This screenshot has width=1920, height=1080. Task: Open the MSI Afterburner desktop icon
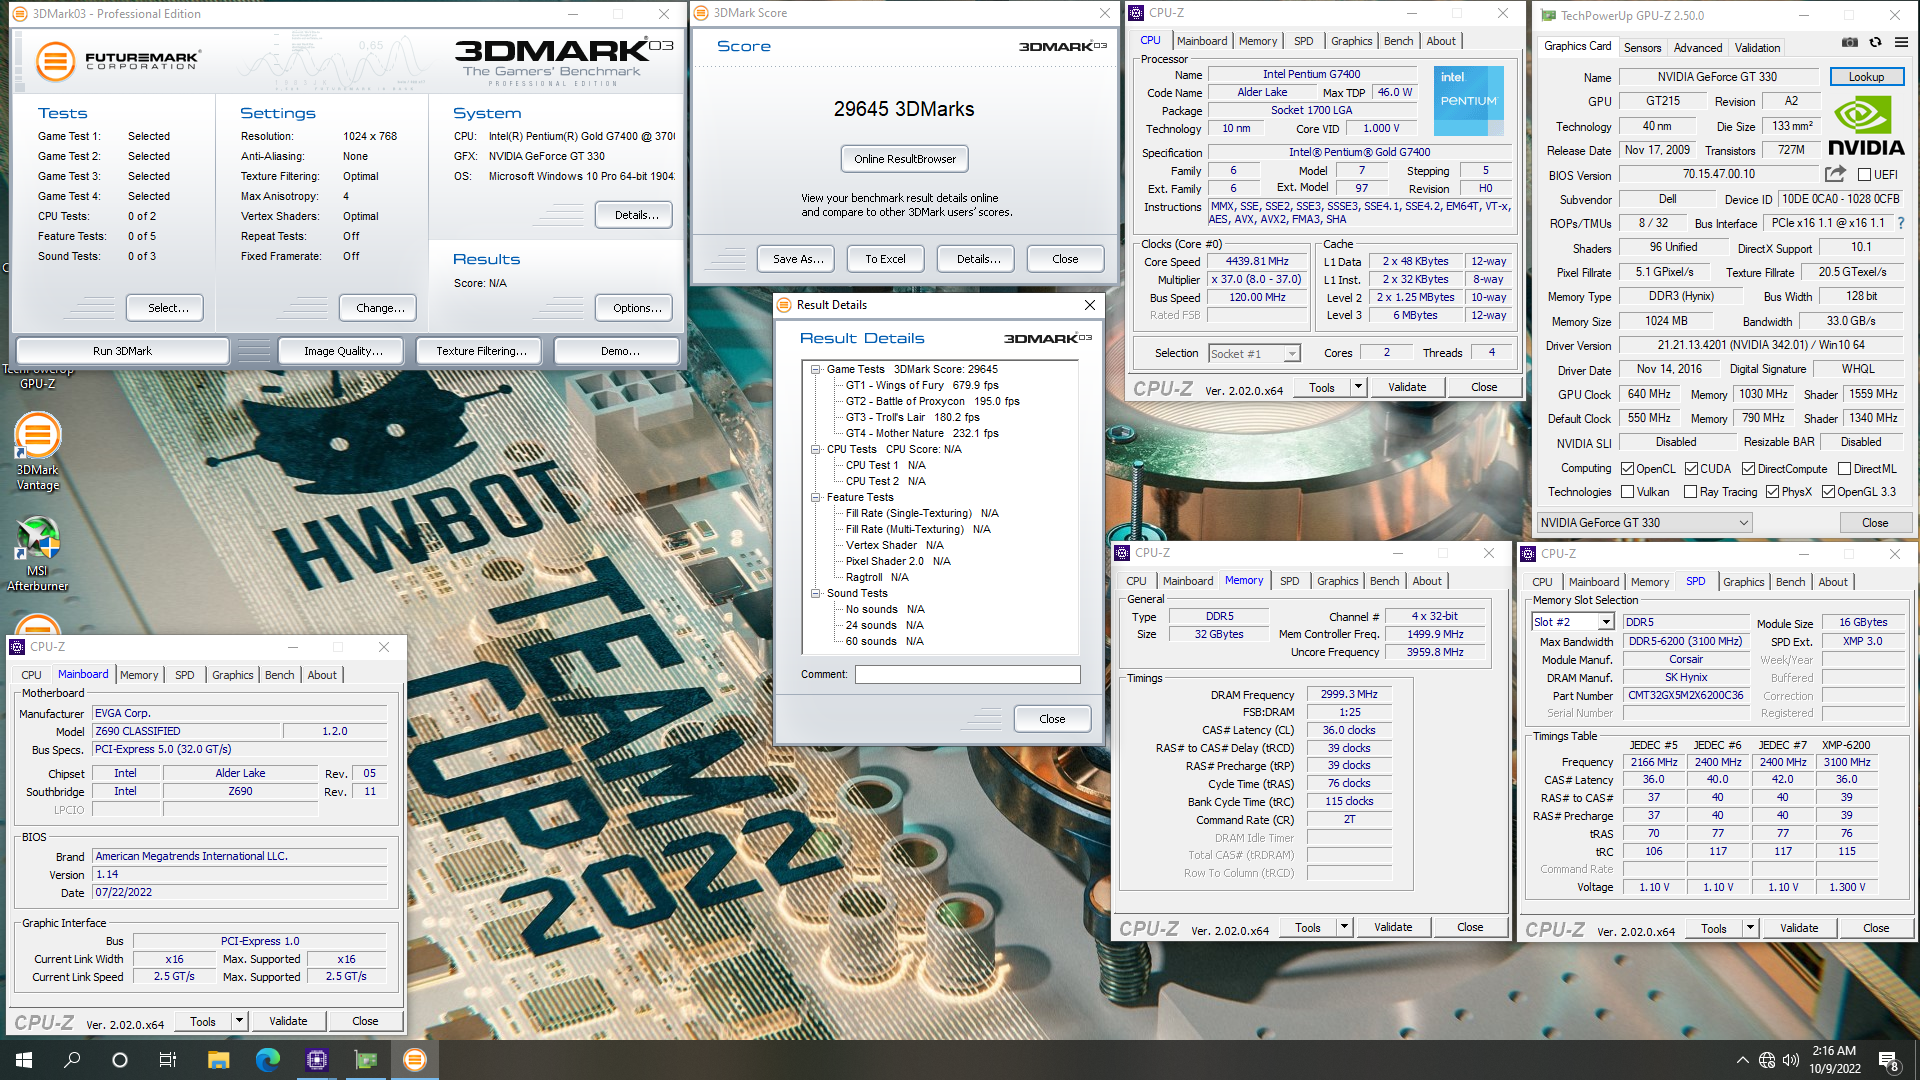[38, 554]
